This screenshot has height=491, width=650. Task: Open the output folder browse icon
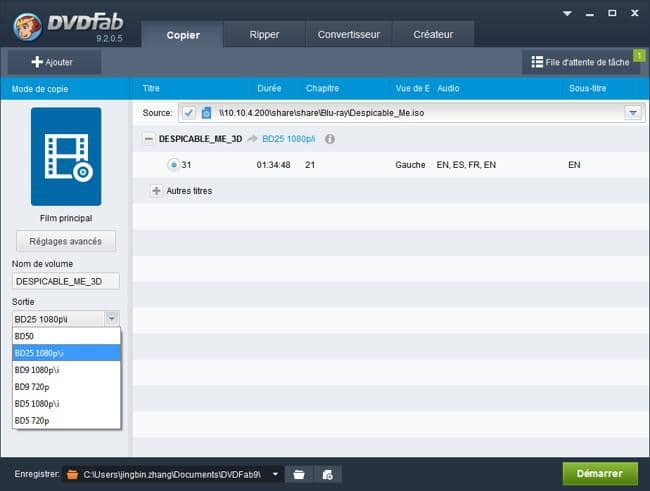[299, 474]
